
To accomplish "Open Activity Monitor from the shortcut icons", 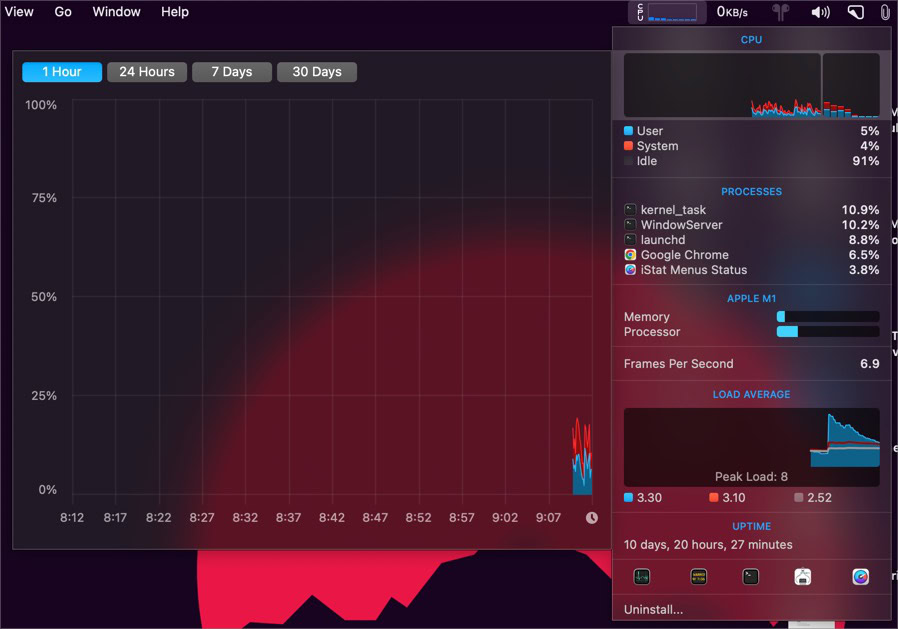I will [x=641, y=577].
